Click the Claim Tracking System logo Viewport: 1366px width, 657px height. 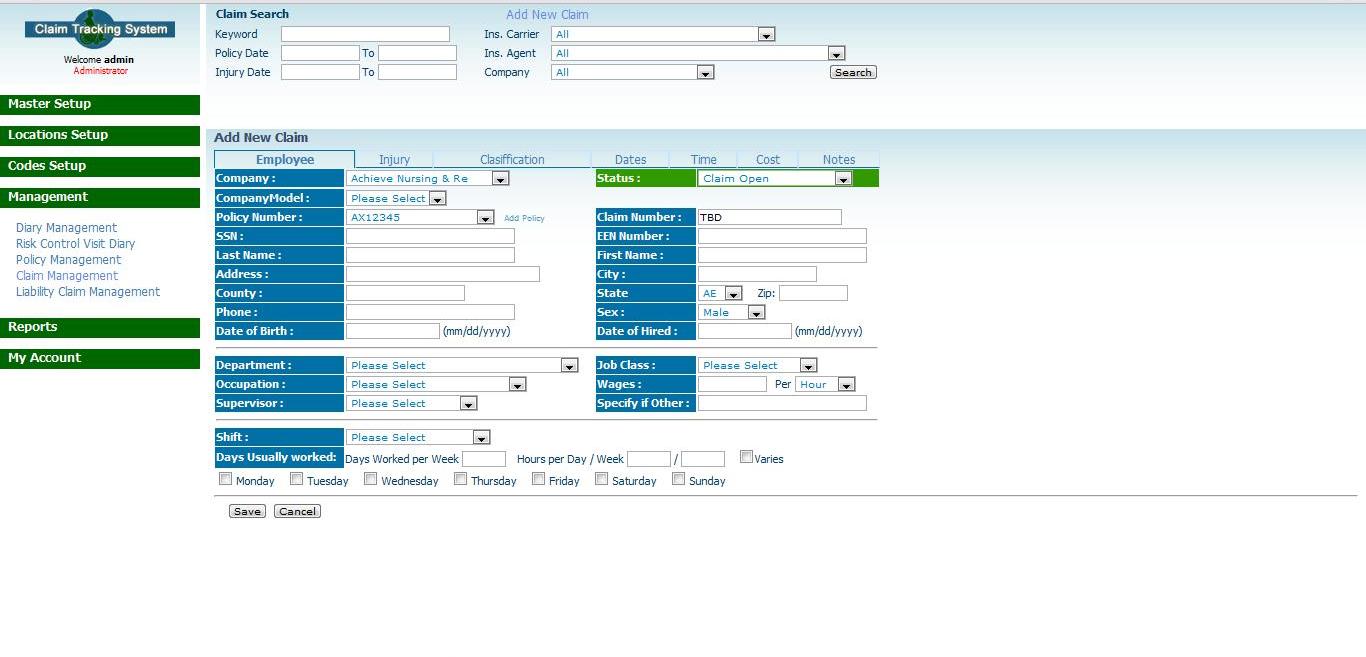coord(100,29)
